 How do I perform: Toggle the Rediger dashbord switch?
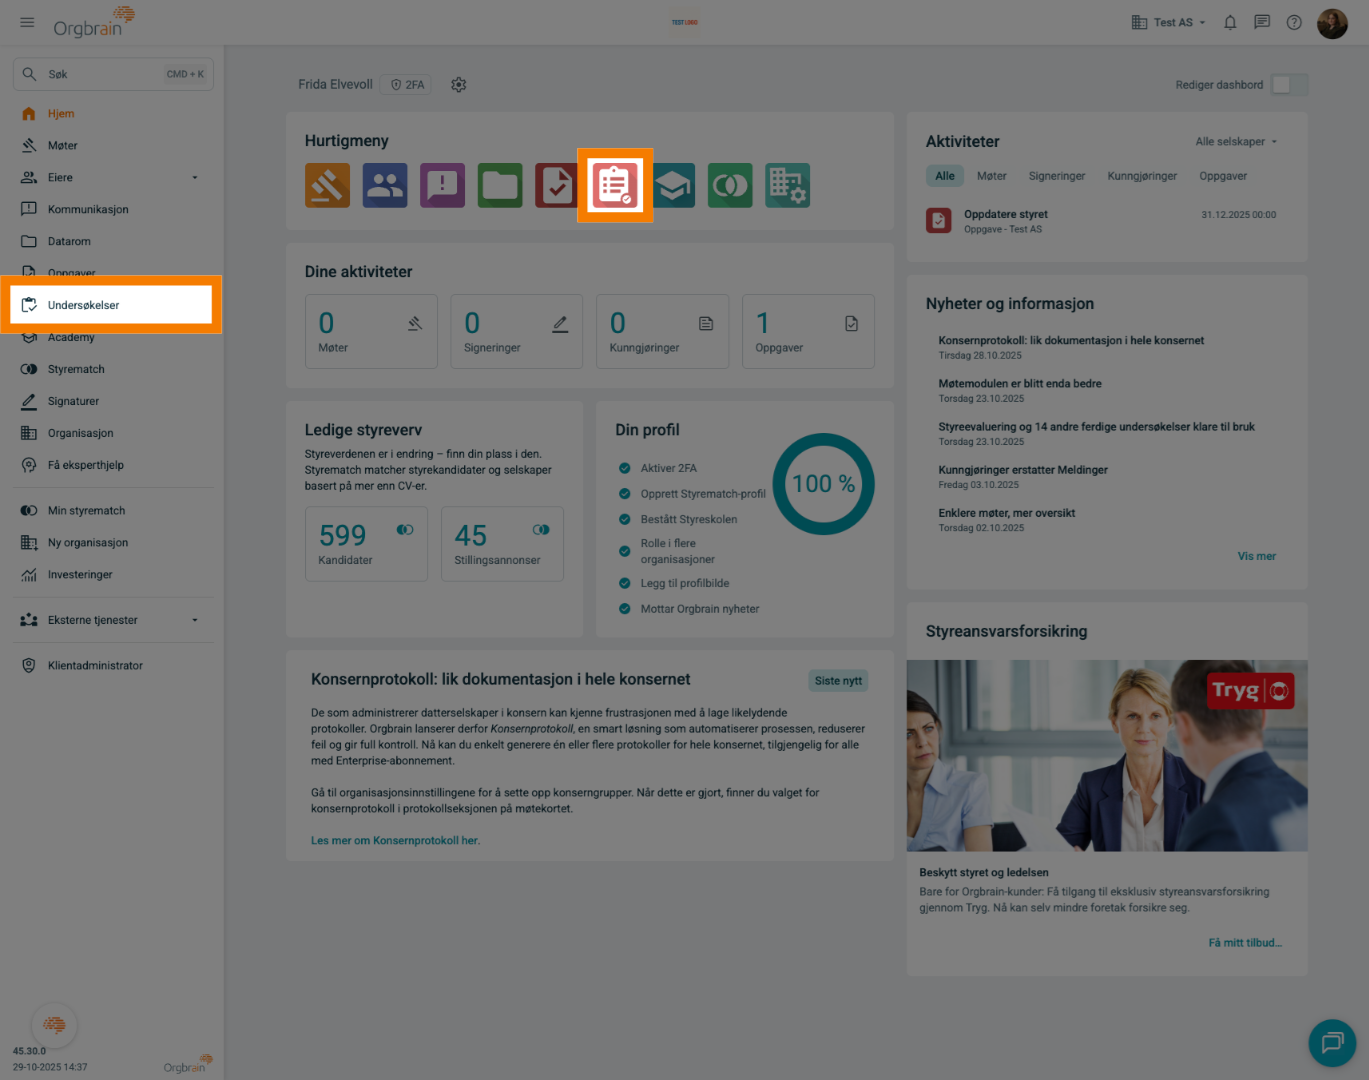[x=1288, y=85]
